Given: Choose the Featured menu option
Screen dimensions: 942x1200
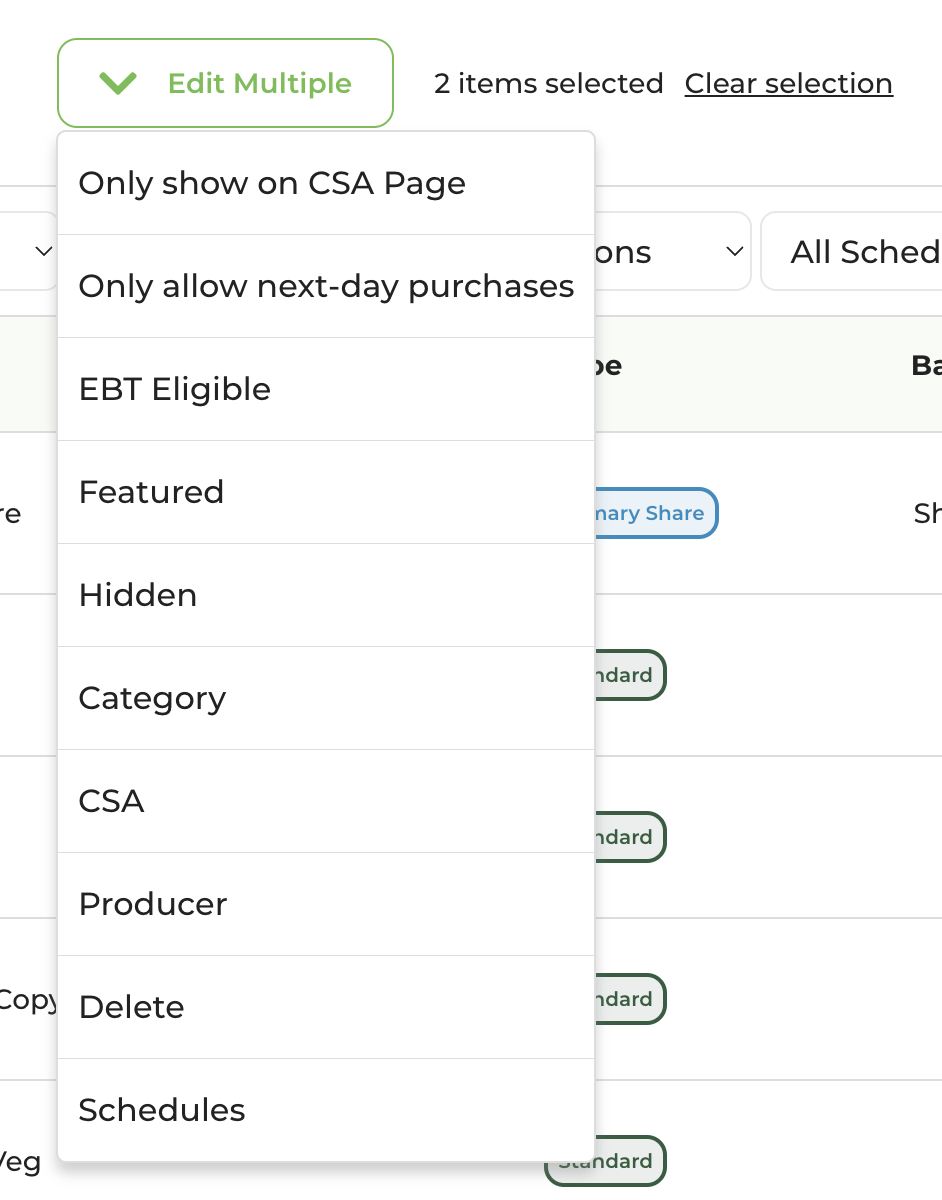Looking at the screenshot, I should pyautogui.click(x=326, y=492).
